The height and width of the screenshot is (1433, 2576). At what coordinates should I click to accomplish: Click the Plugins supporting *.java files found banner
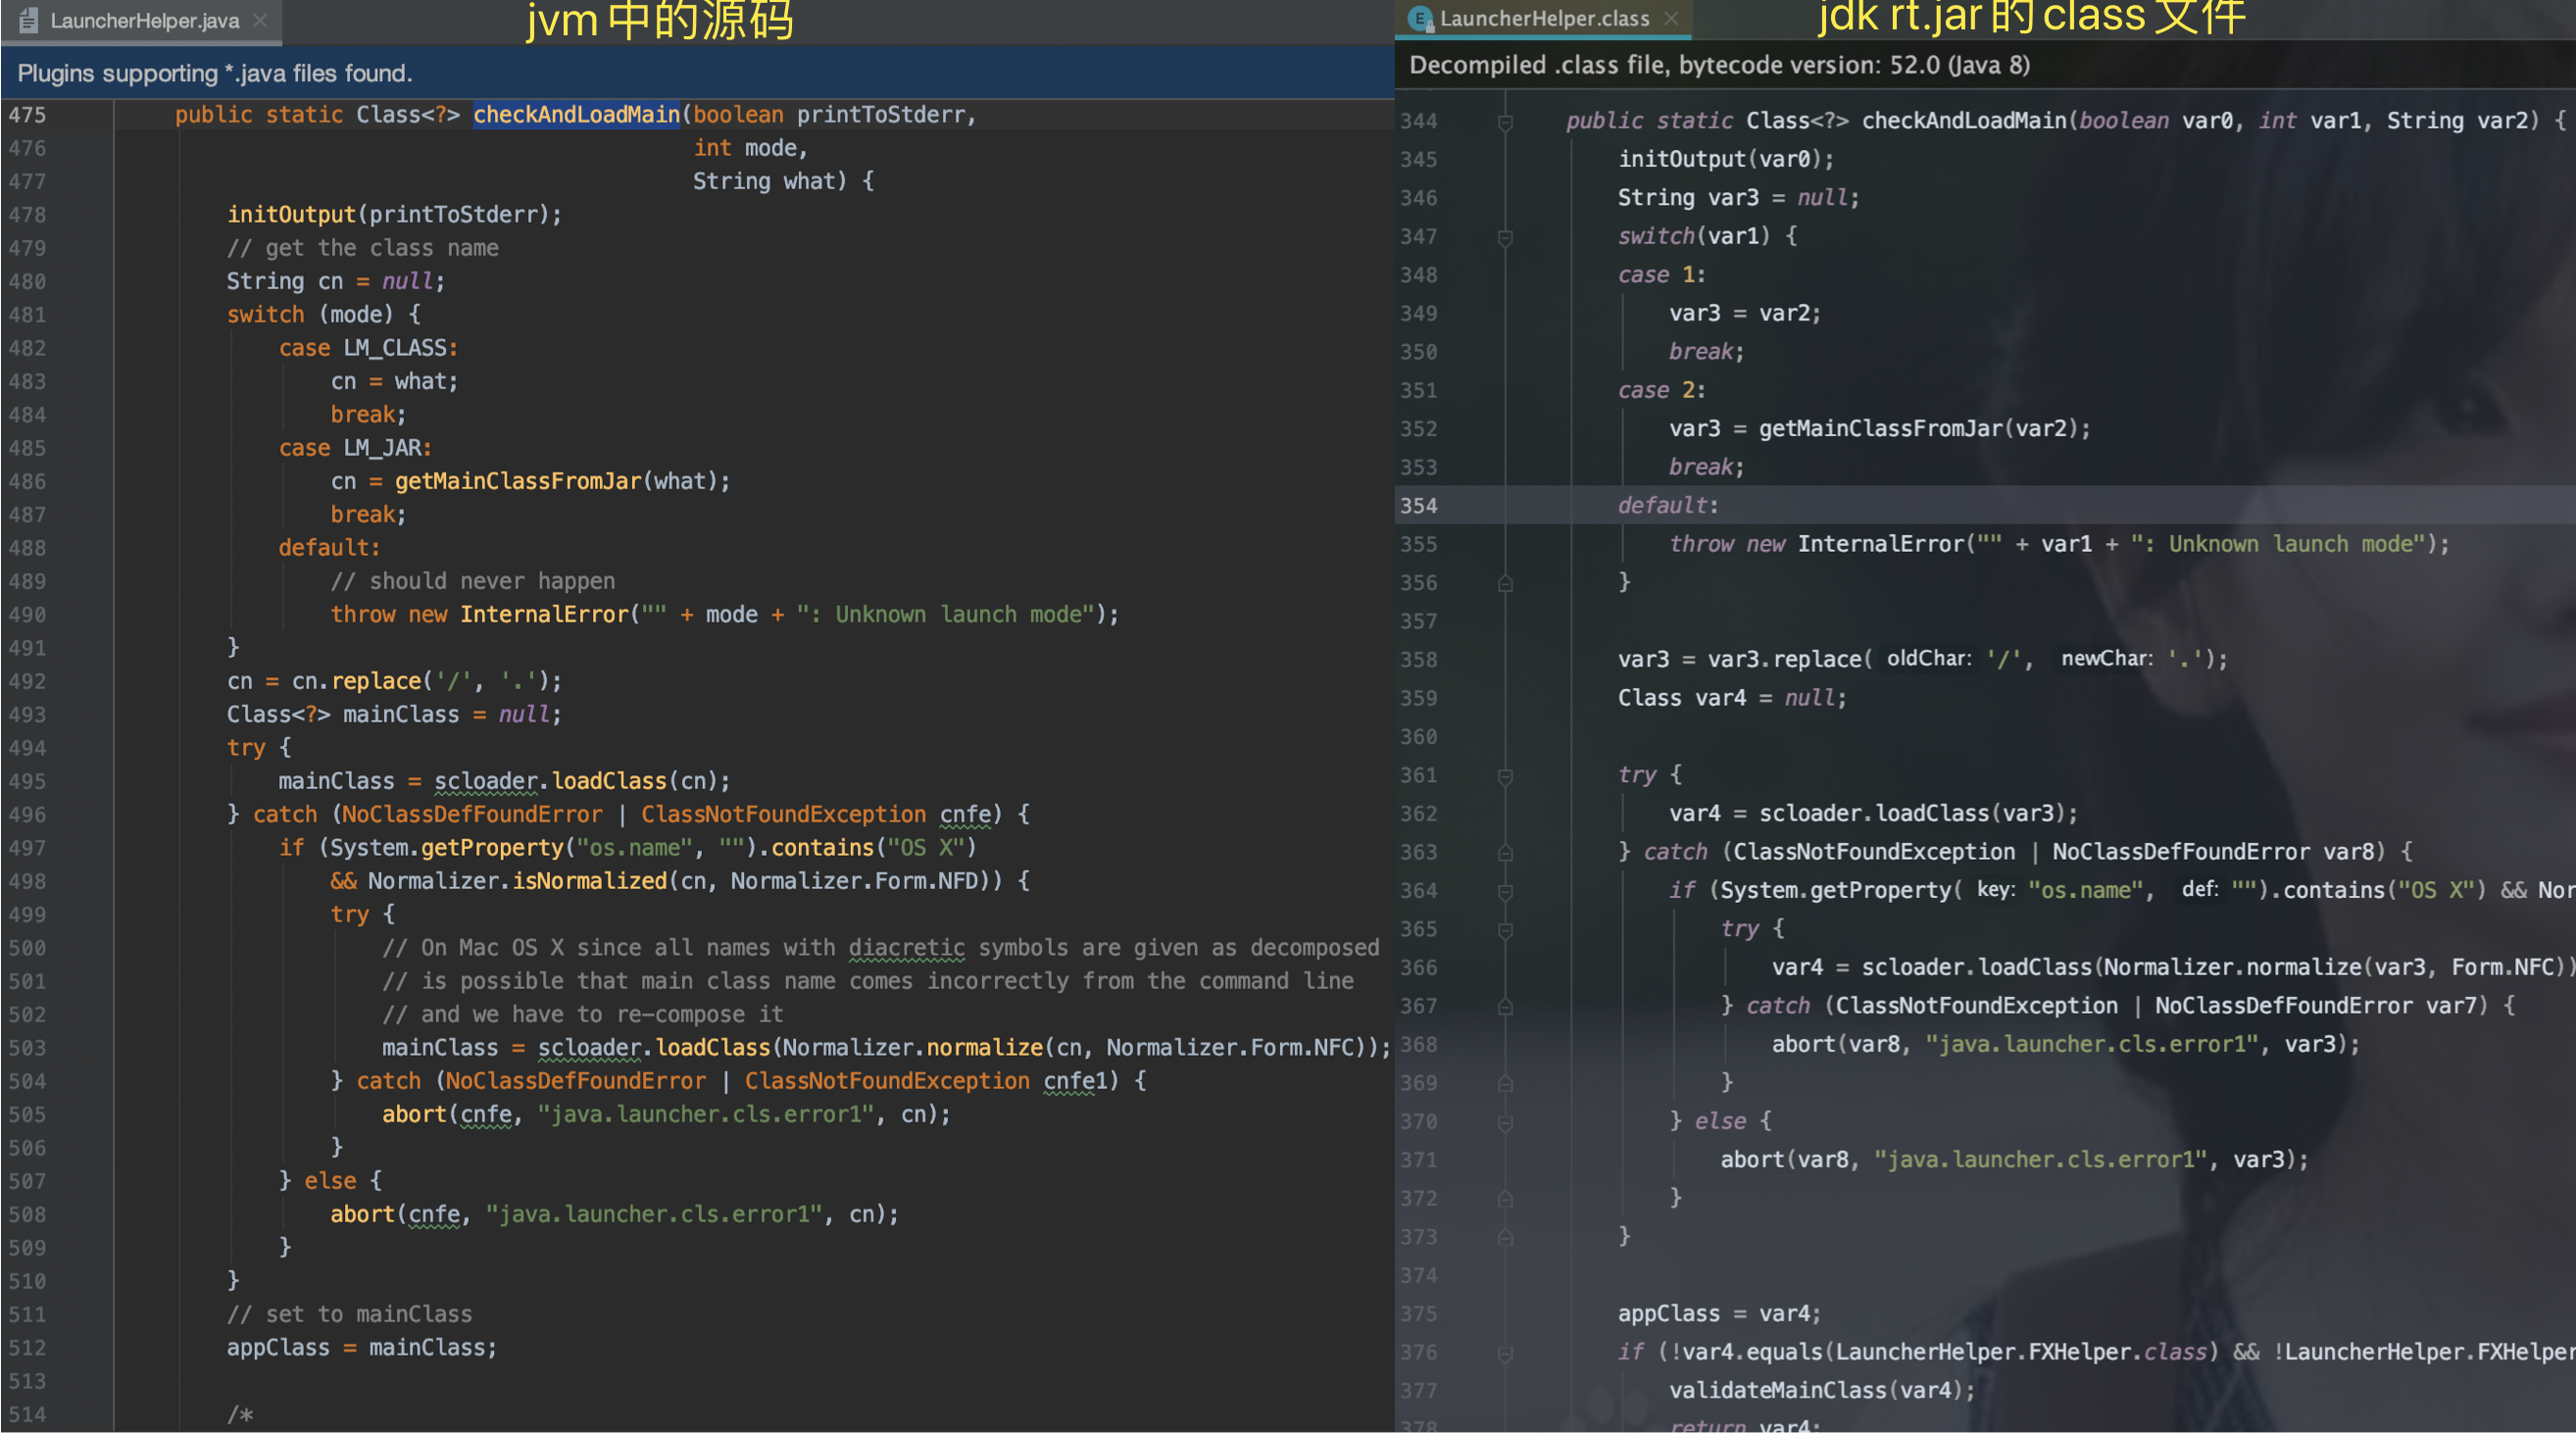[215, 73]
